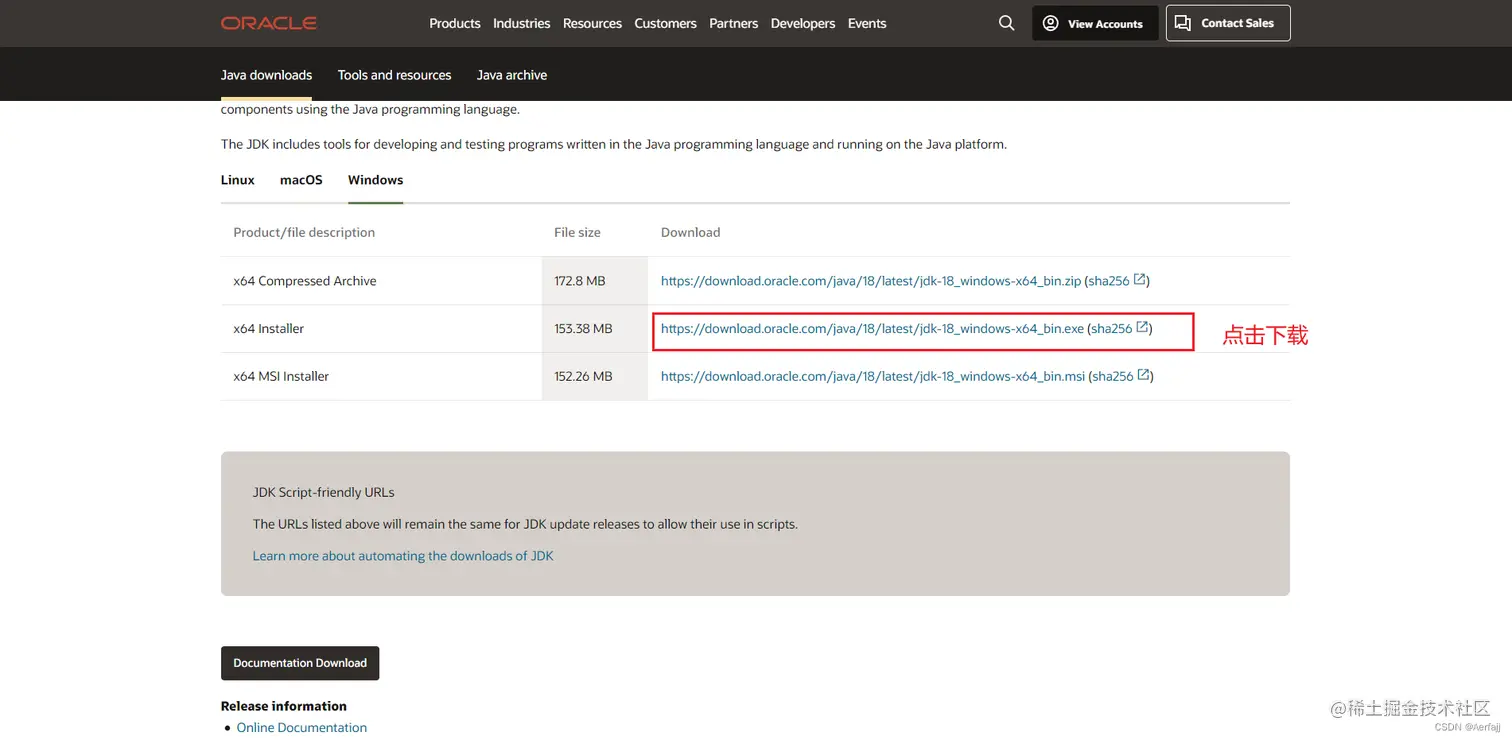Click the View Accounts button

[1095, 23]
